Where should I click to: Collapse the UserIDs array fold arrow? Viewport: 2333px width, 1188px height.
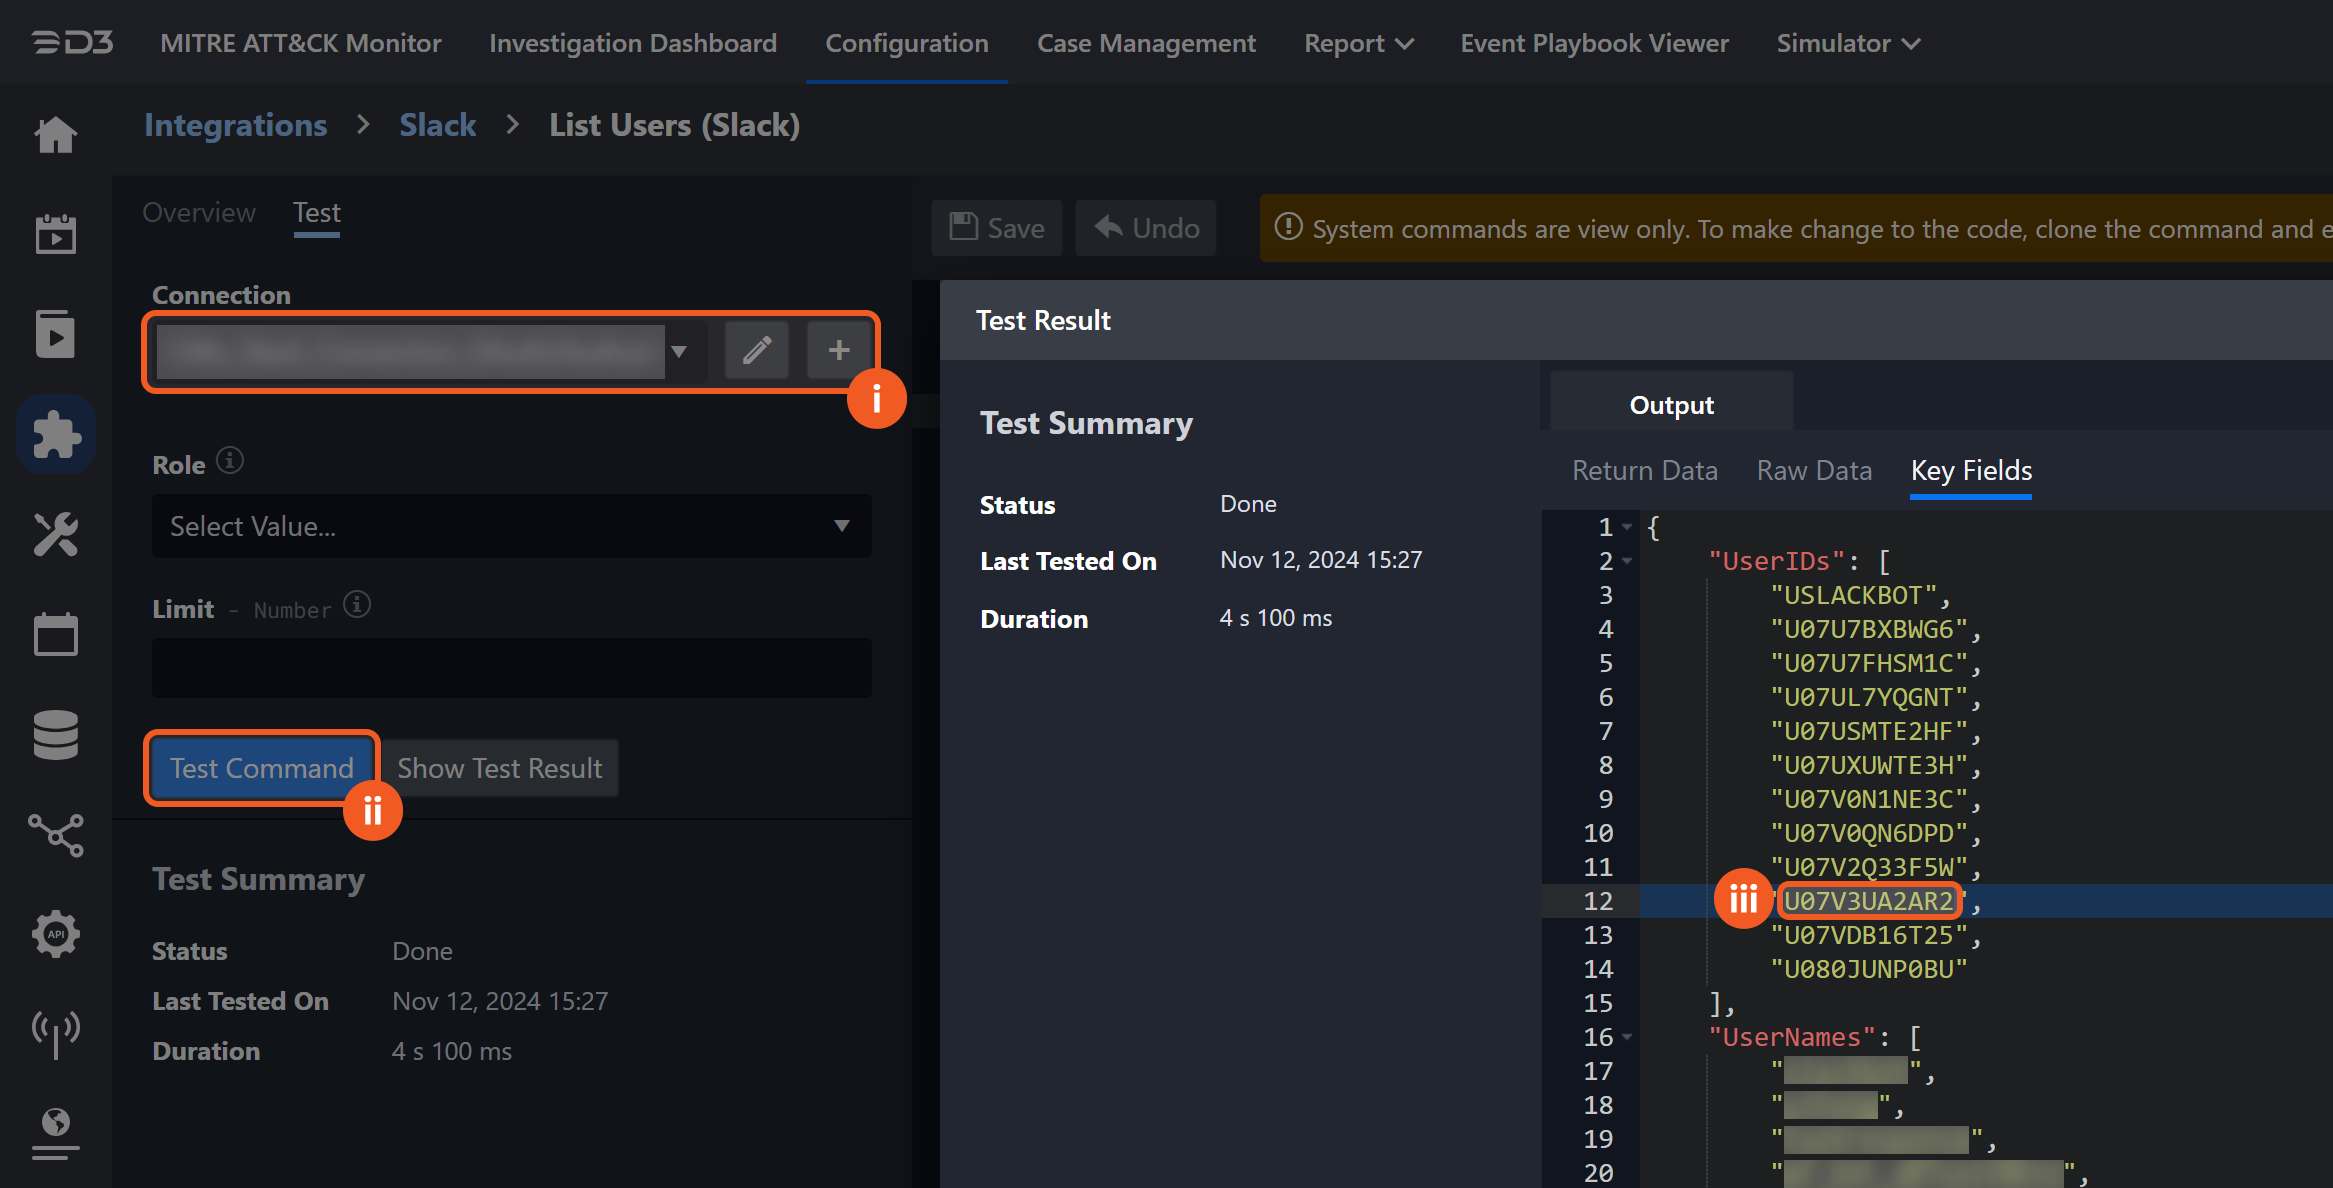pos(1628,561)
